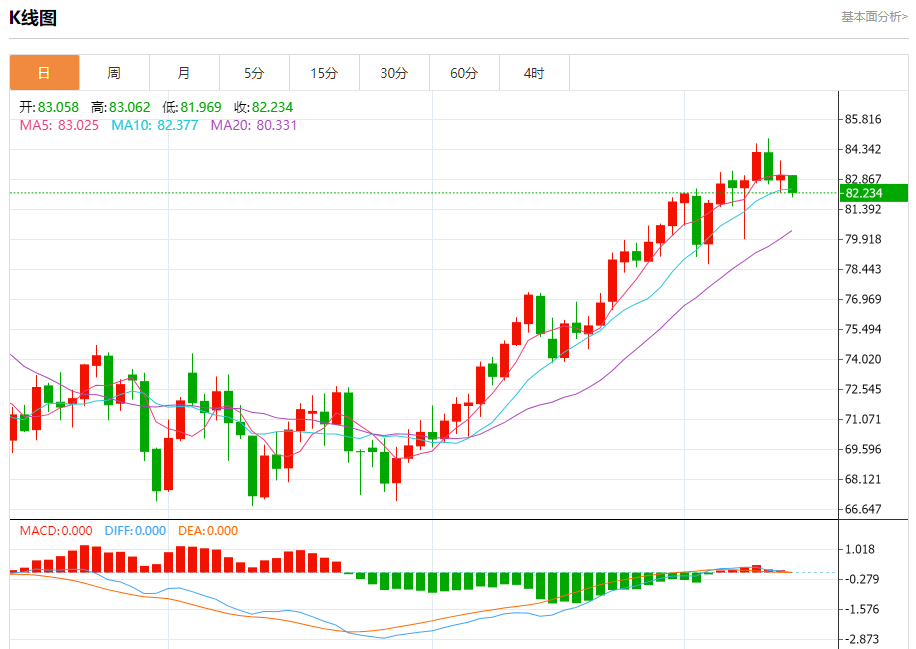This screenshot has height=649, width=916.
Task: Click the -0.279 MACD axis label
Action: click(860, 579)
